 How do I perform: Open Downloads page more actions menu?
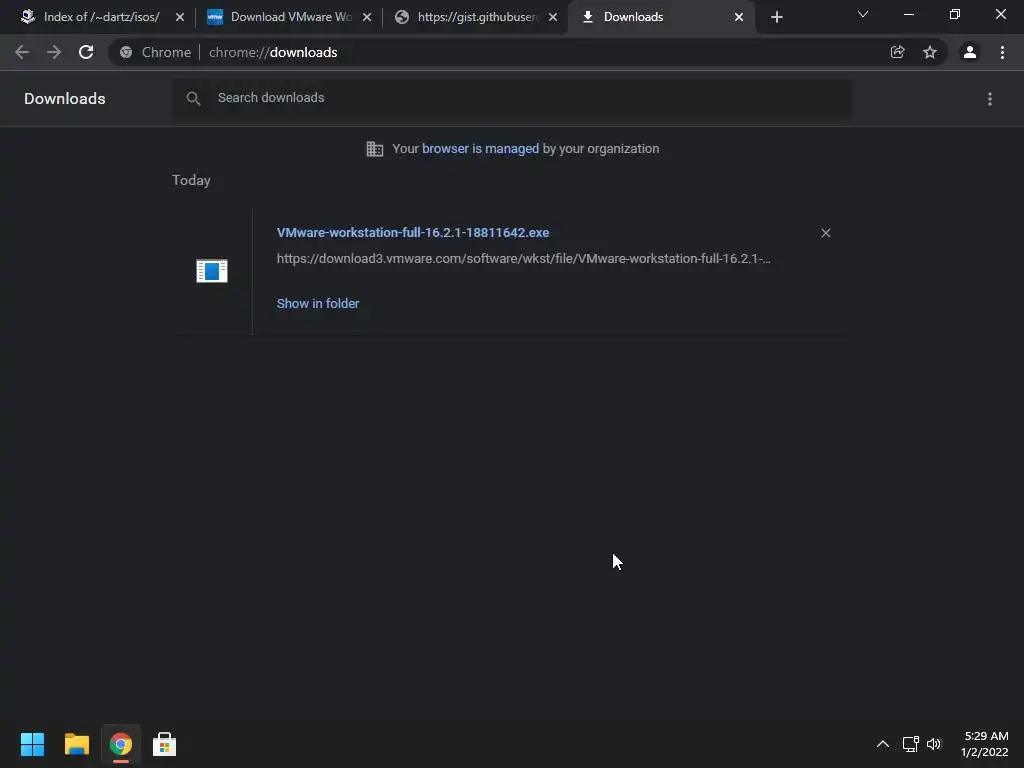[x=990, y=99]
